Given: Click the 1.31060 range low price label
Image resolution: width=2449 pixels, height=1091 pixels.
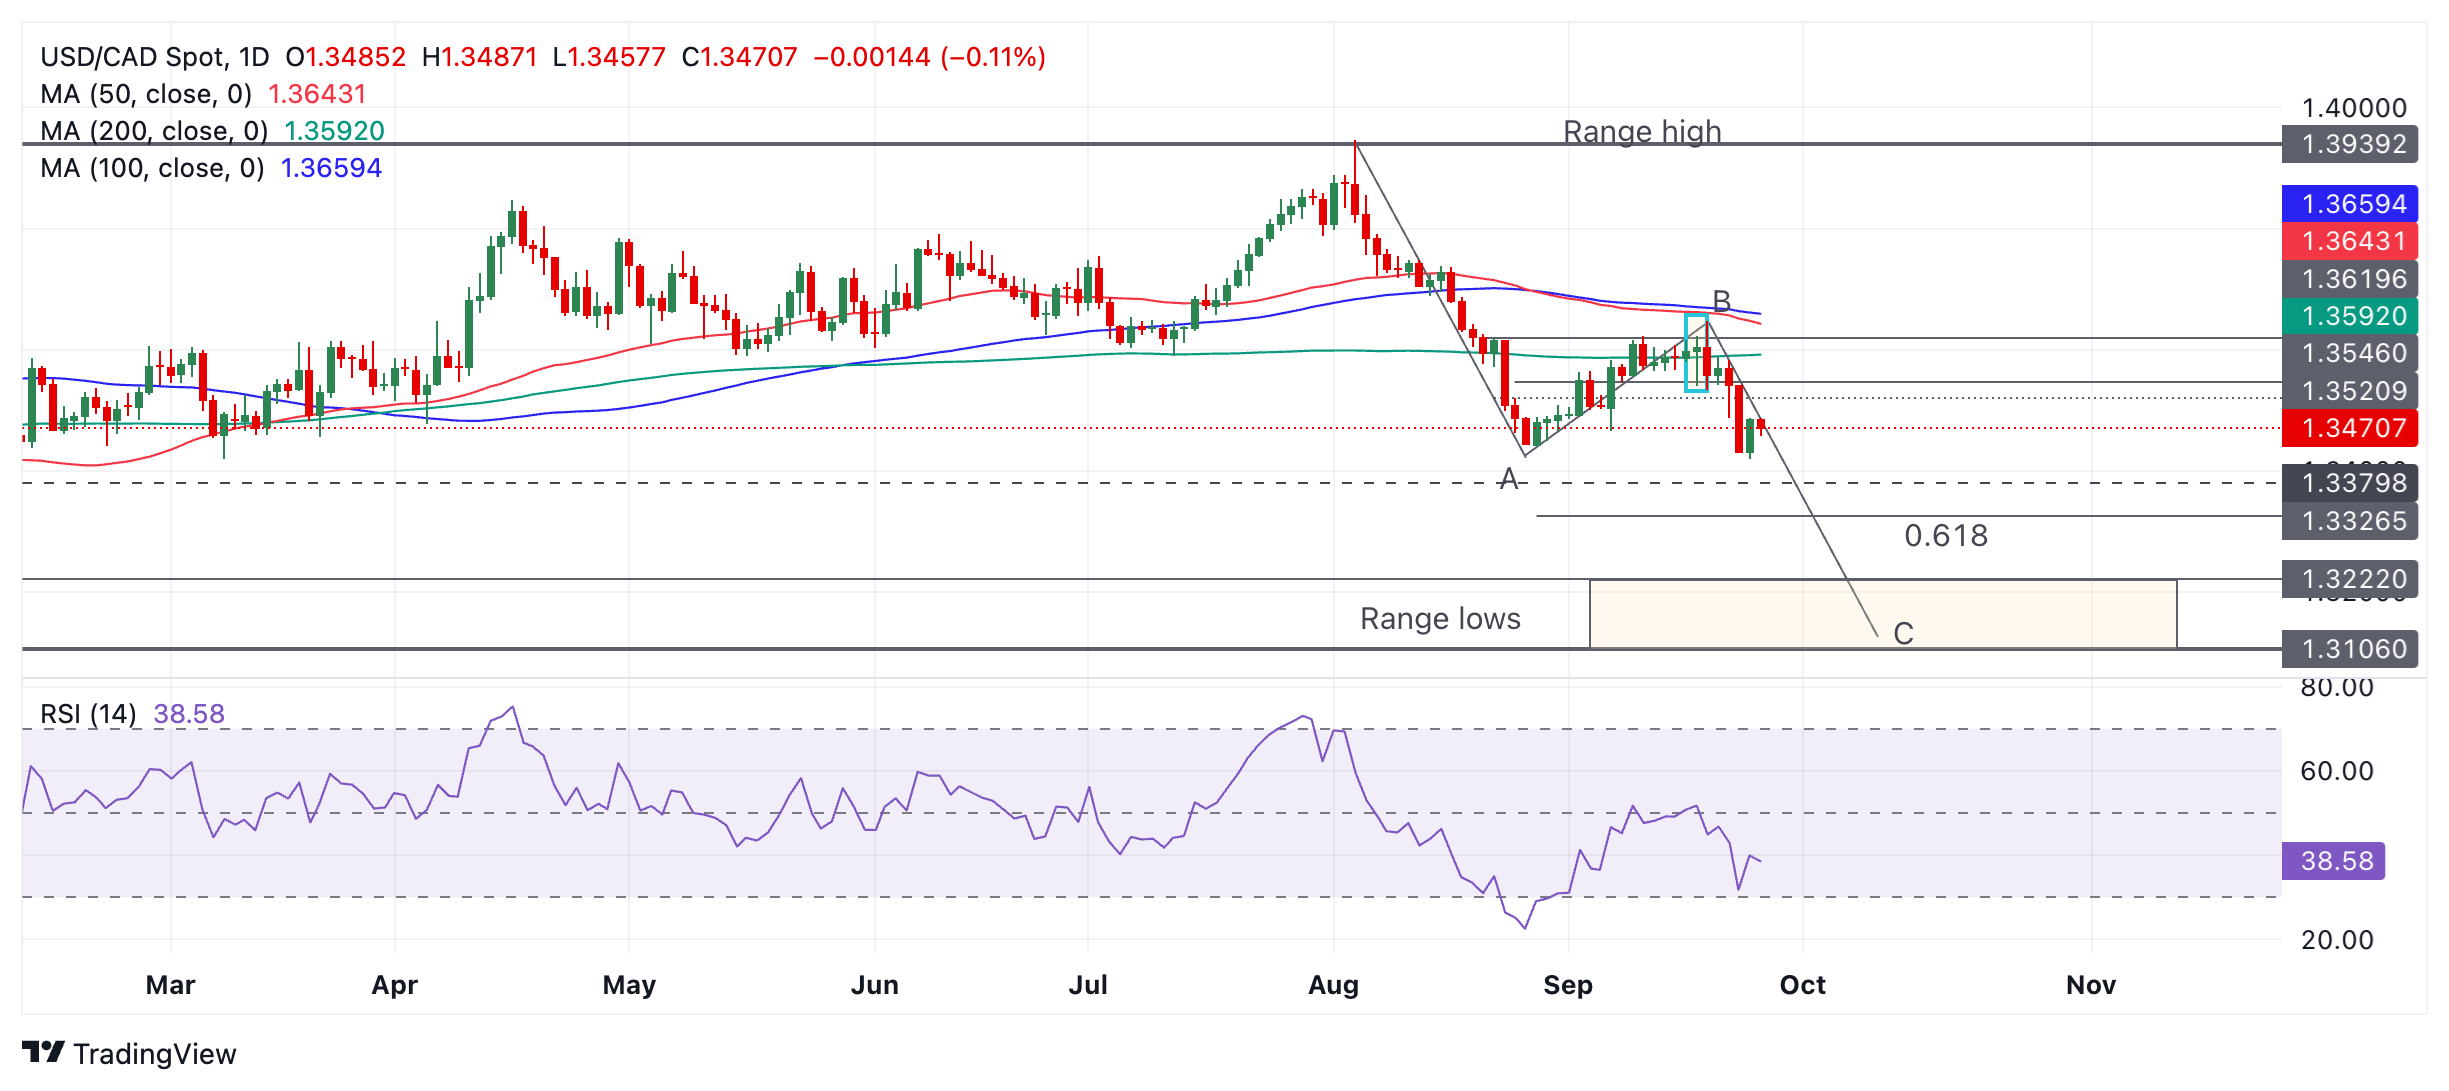Looking at the screenshot, I should click(2352, 649).
